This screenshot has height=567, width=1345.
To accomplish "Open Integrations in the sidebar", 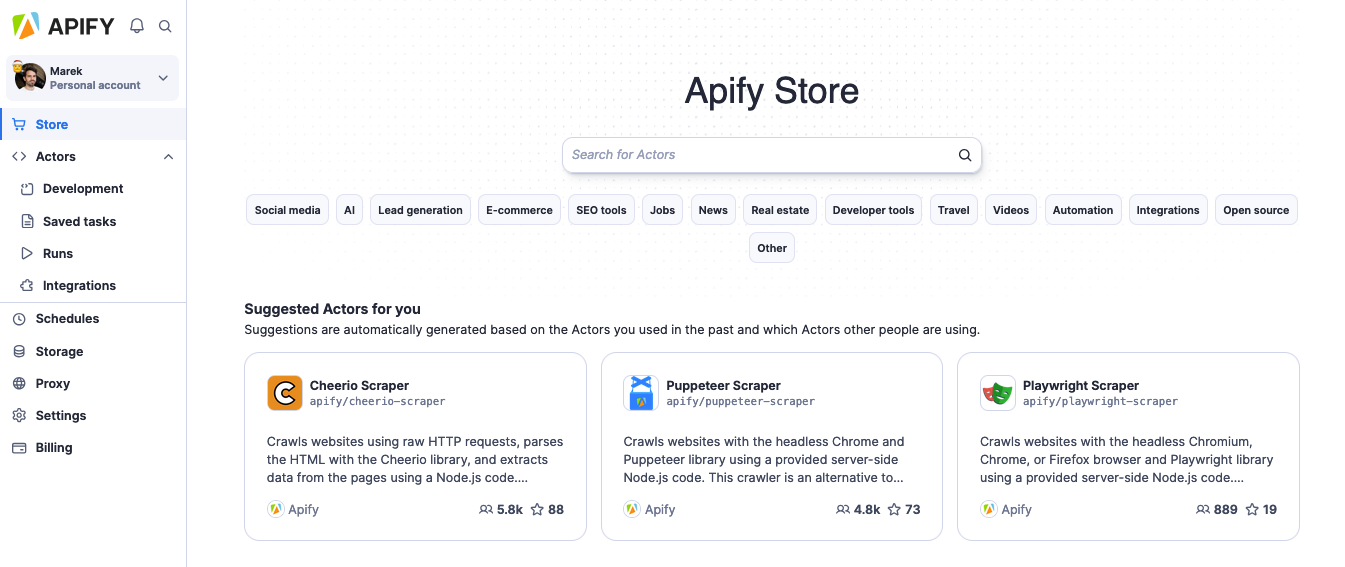I will point(79,286).
